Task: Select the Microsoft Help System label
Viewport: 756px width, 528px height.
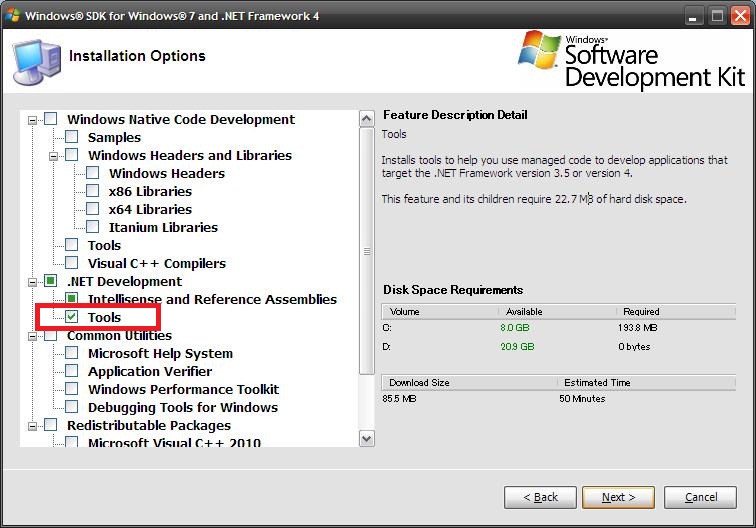Action: click(x=160, y=353)
